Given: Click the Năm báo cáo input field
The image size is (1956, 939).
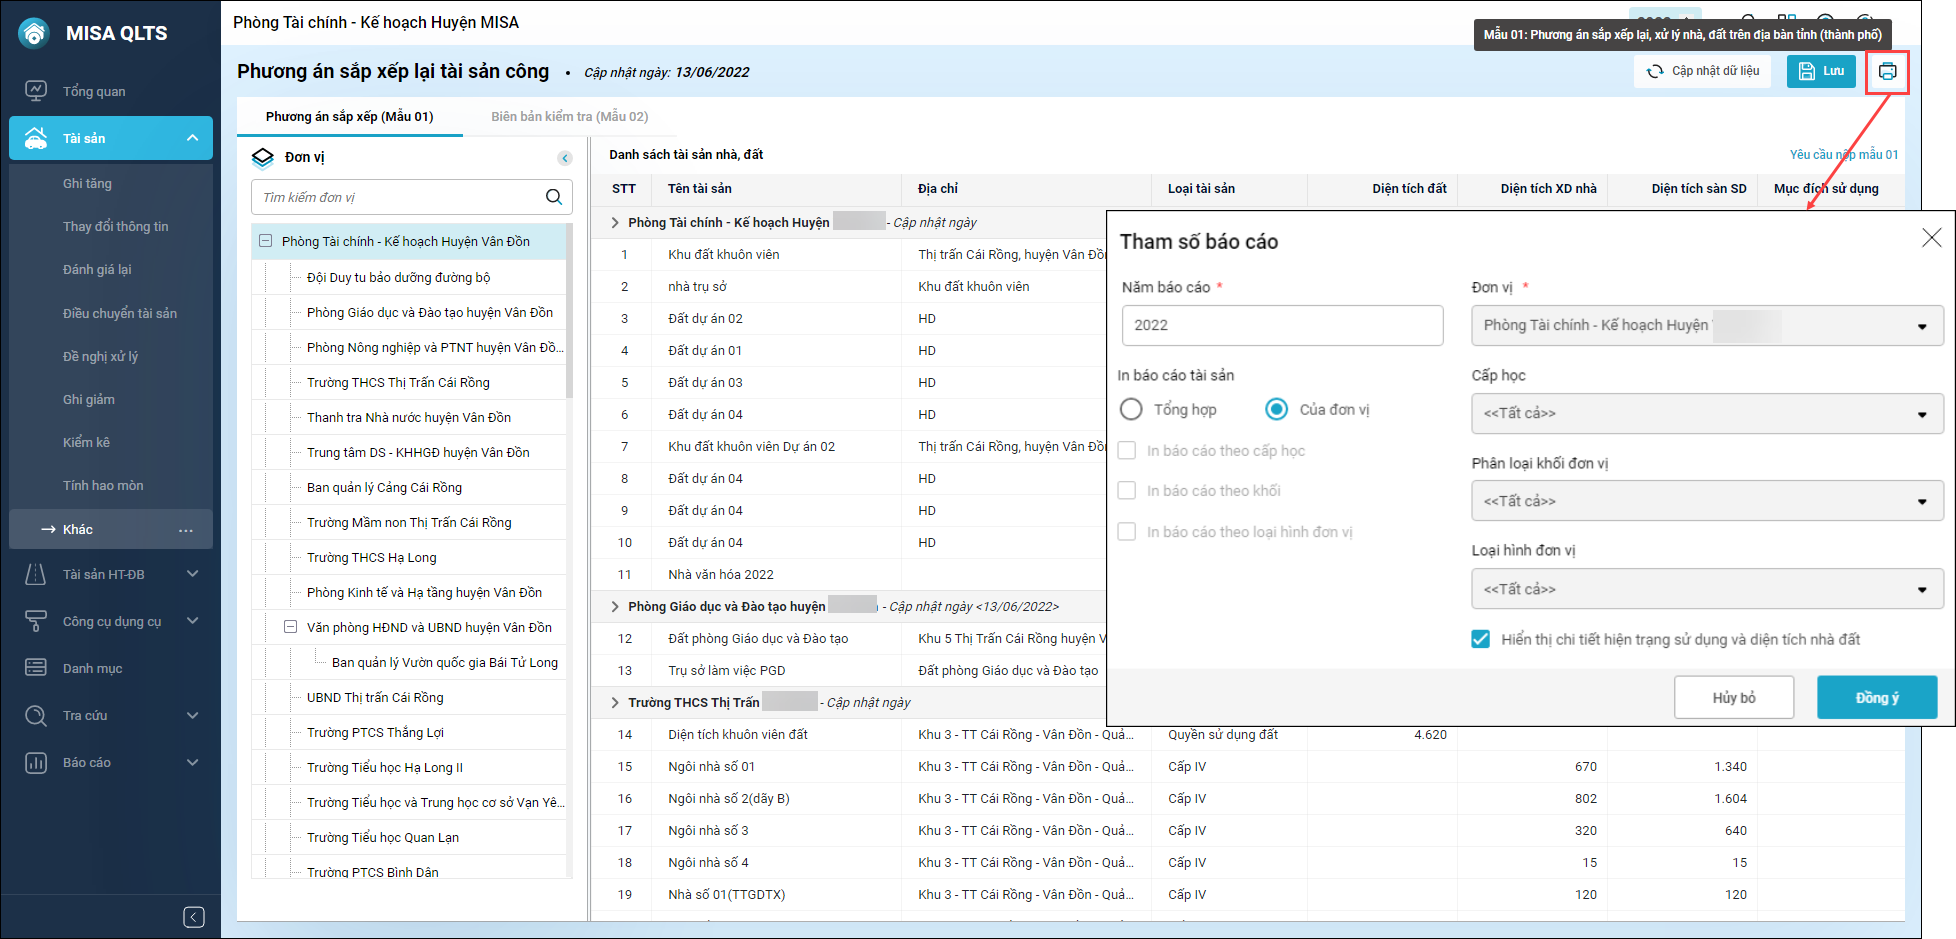Looking at the screenshot, I should point(1282,325).
